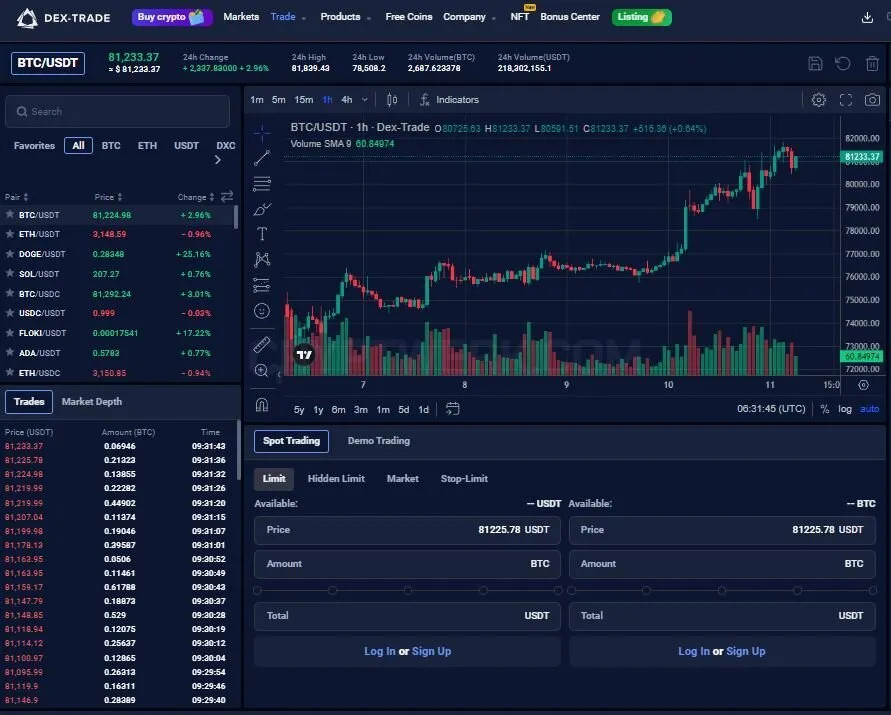Click the Buy crypto button
Screen dimensions: 891x715
[x=172, y=17]
